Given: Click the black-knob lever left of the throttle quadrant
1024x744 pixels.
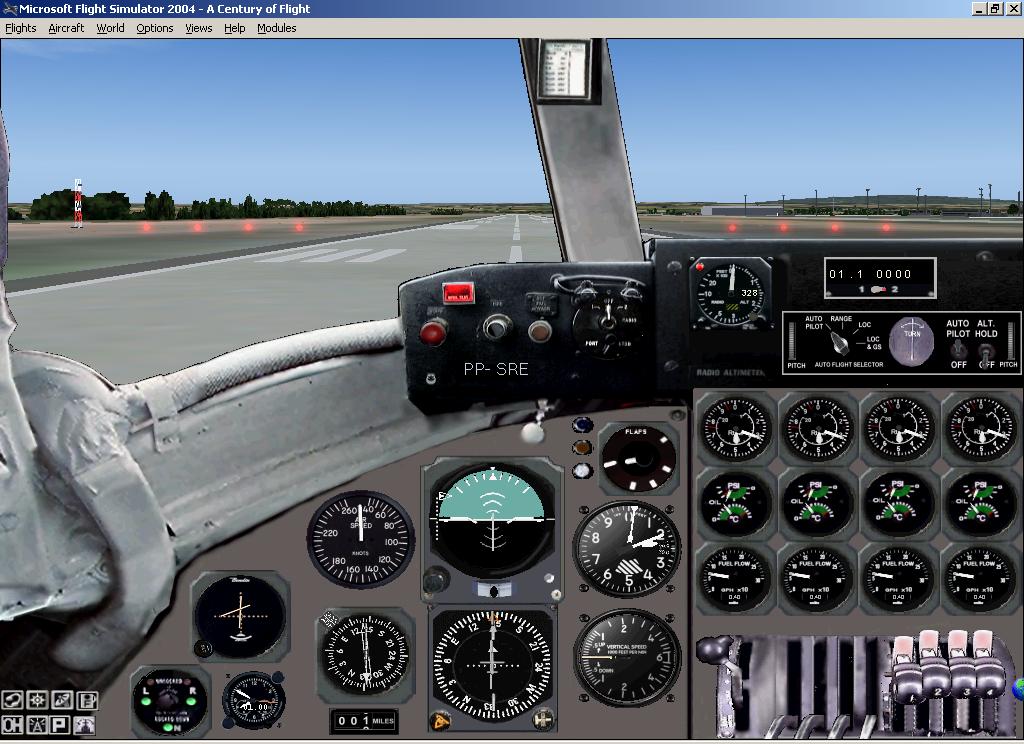Looking at the screenshot, I should [713, 650].
